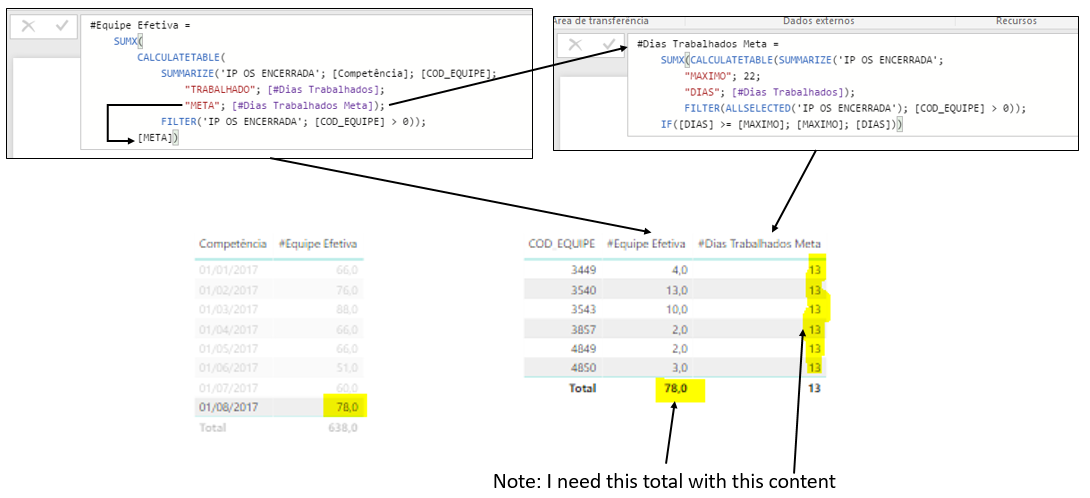Click the 76,0 value for 01/02/2017
The image size is (1090, 498).
pos(347,289)
